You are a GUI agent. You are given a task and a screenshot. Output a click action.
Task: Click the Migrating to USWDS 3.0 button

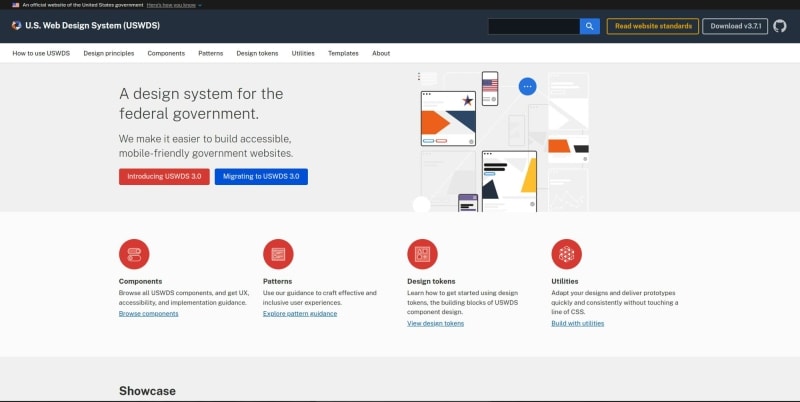tap(261, 177)
